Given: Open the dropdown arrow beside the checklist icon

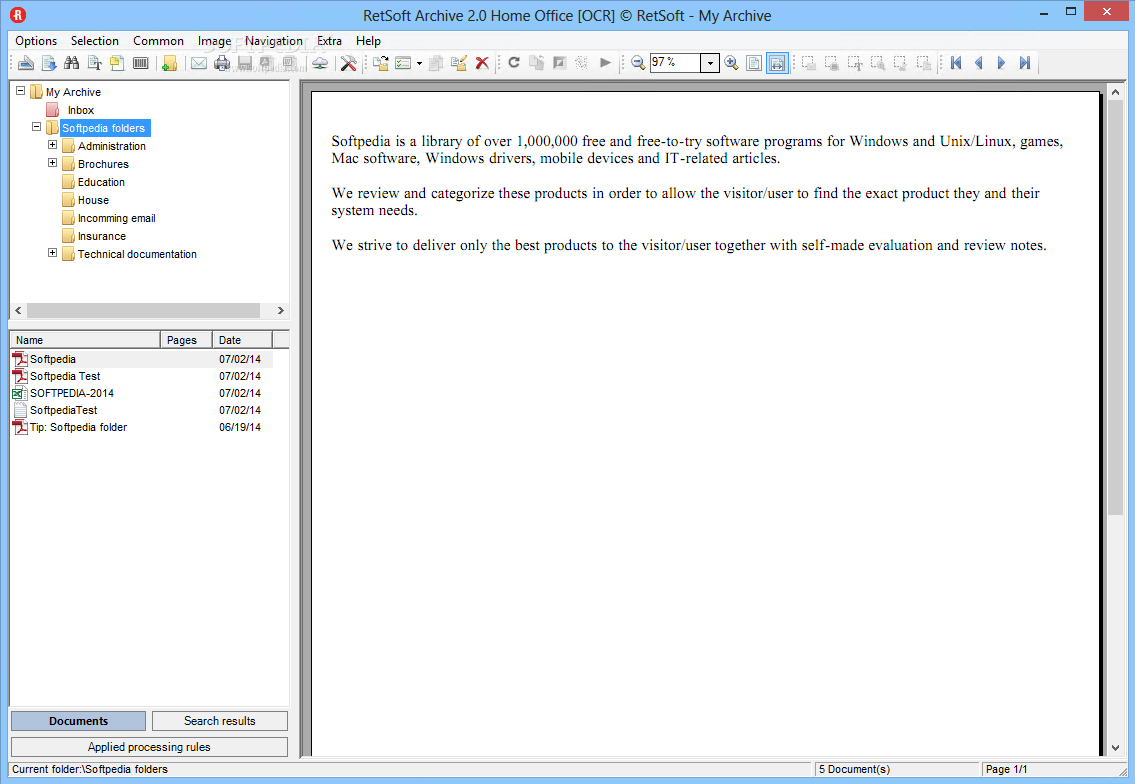Looking at the screenshot, I should [x=419, y=63].
